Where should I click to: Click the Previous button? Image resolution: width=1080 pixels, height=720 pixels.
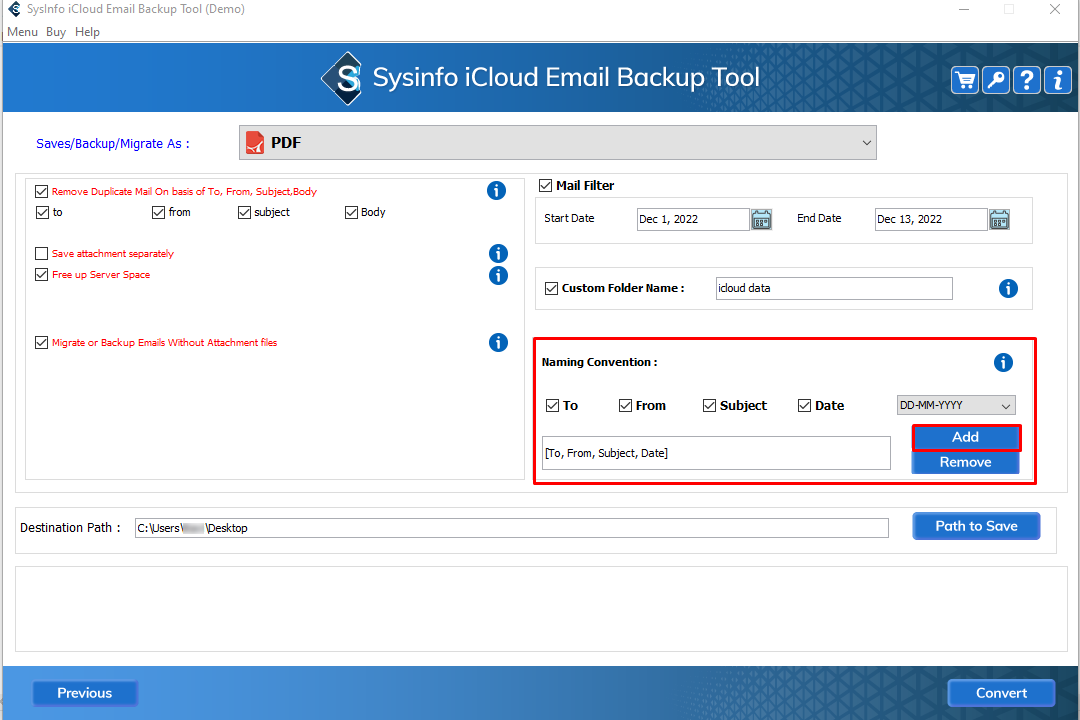click(85, 693)
